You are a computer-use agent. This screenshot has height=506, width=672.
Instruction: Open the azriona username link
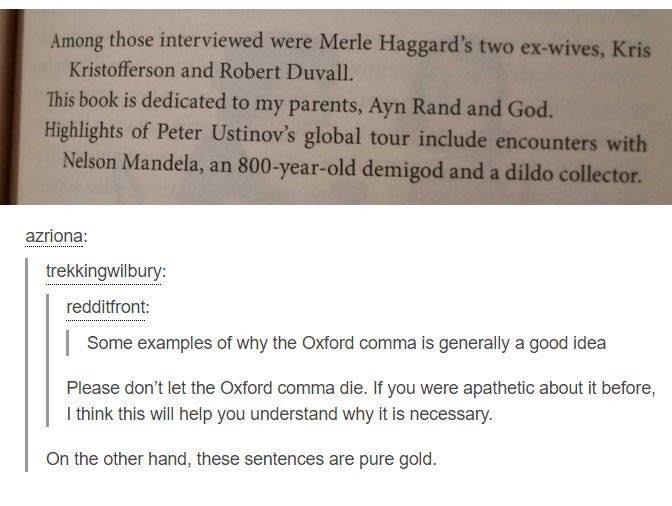pyautogui.click(x=54, y=236)
